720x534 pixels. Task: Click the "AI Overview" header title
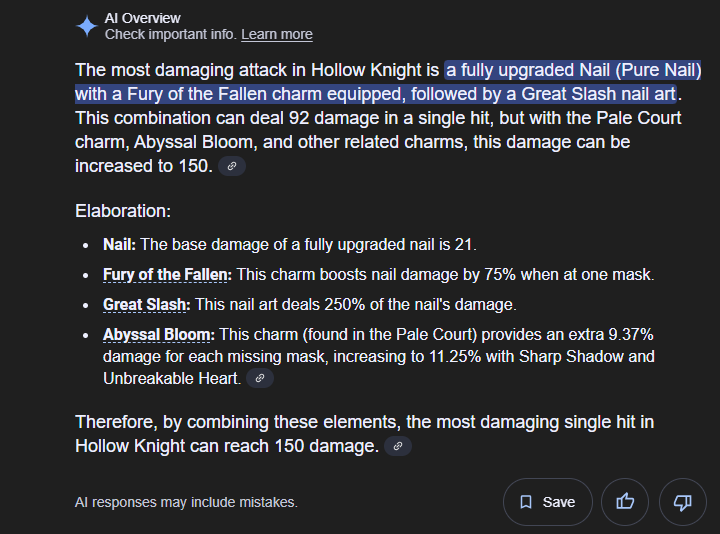143,18
